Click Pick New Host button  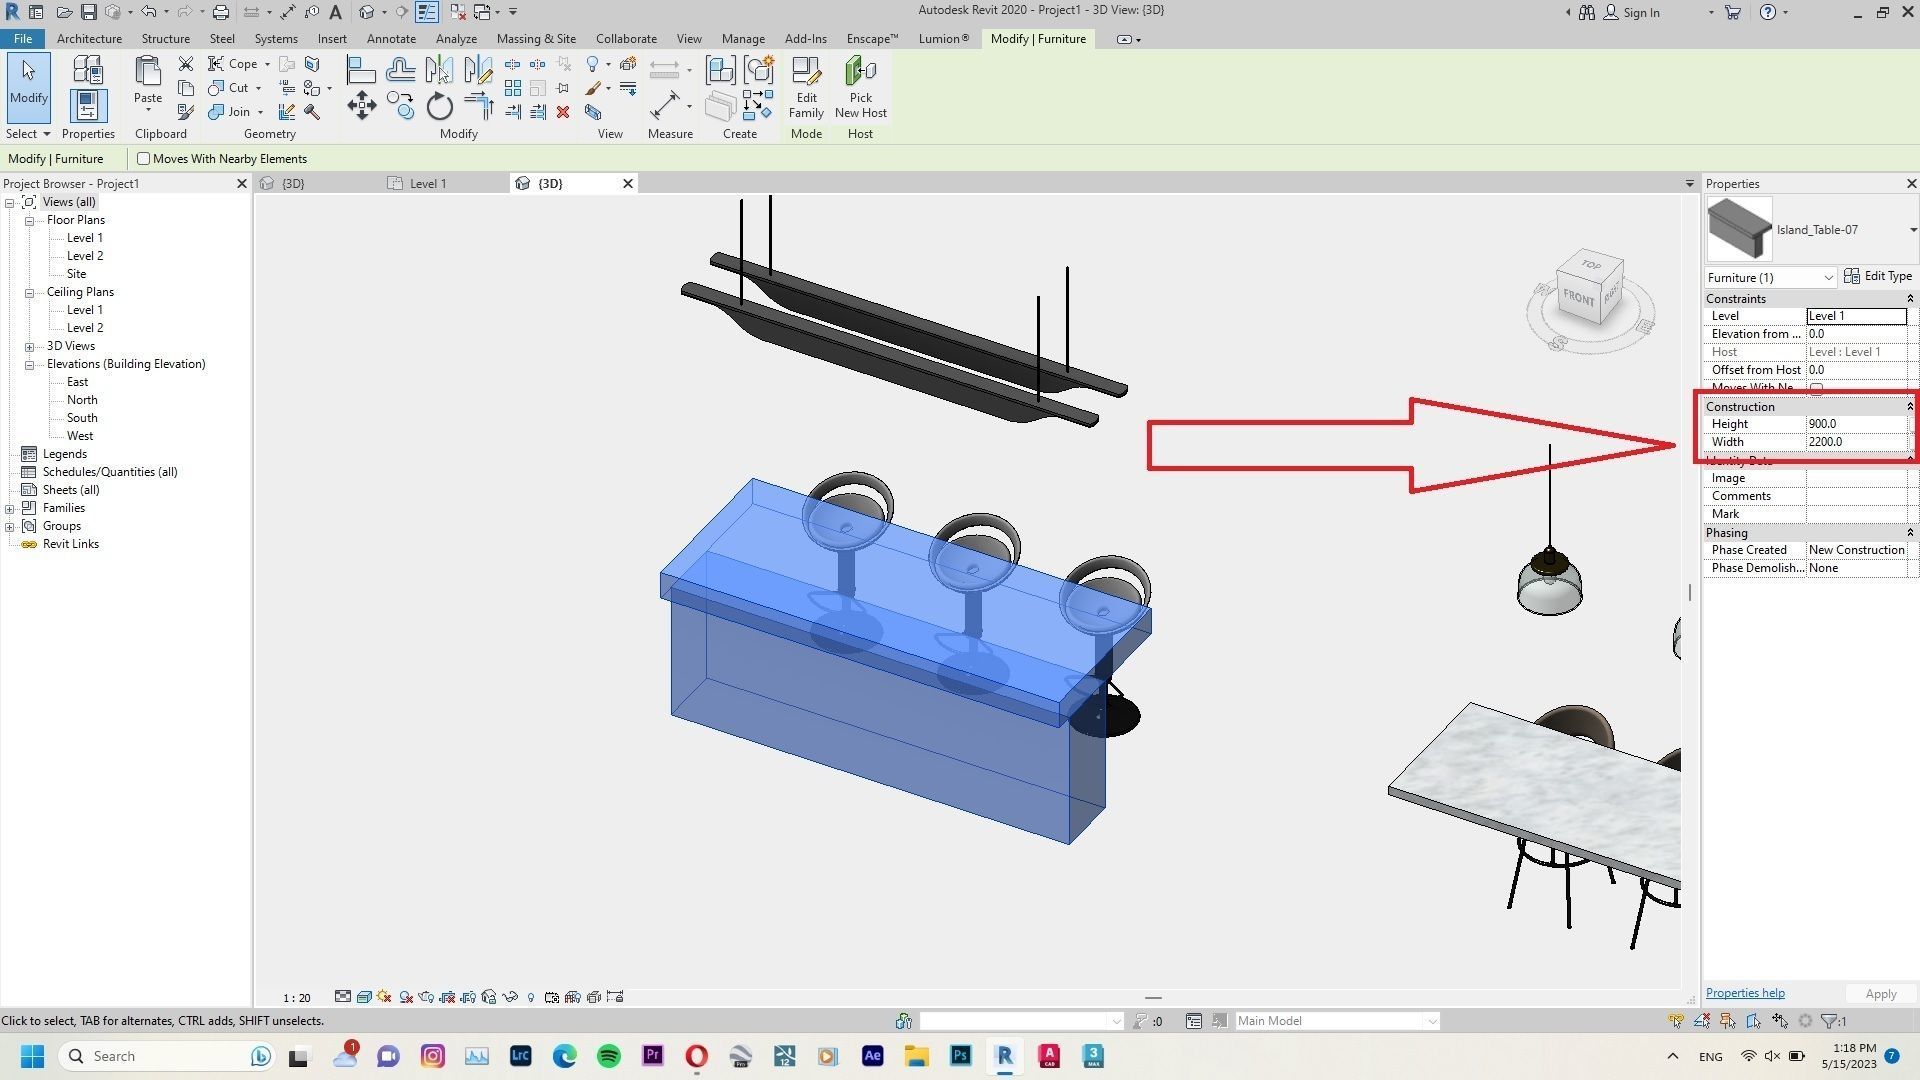tap(860, 88)
